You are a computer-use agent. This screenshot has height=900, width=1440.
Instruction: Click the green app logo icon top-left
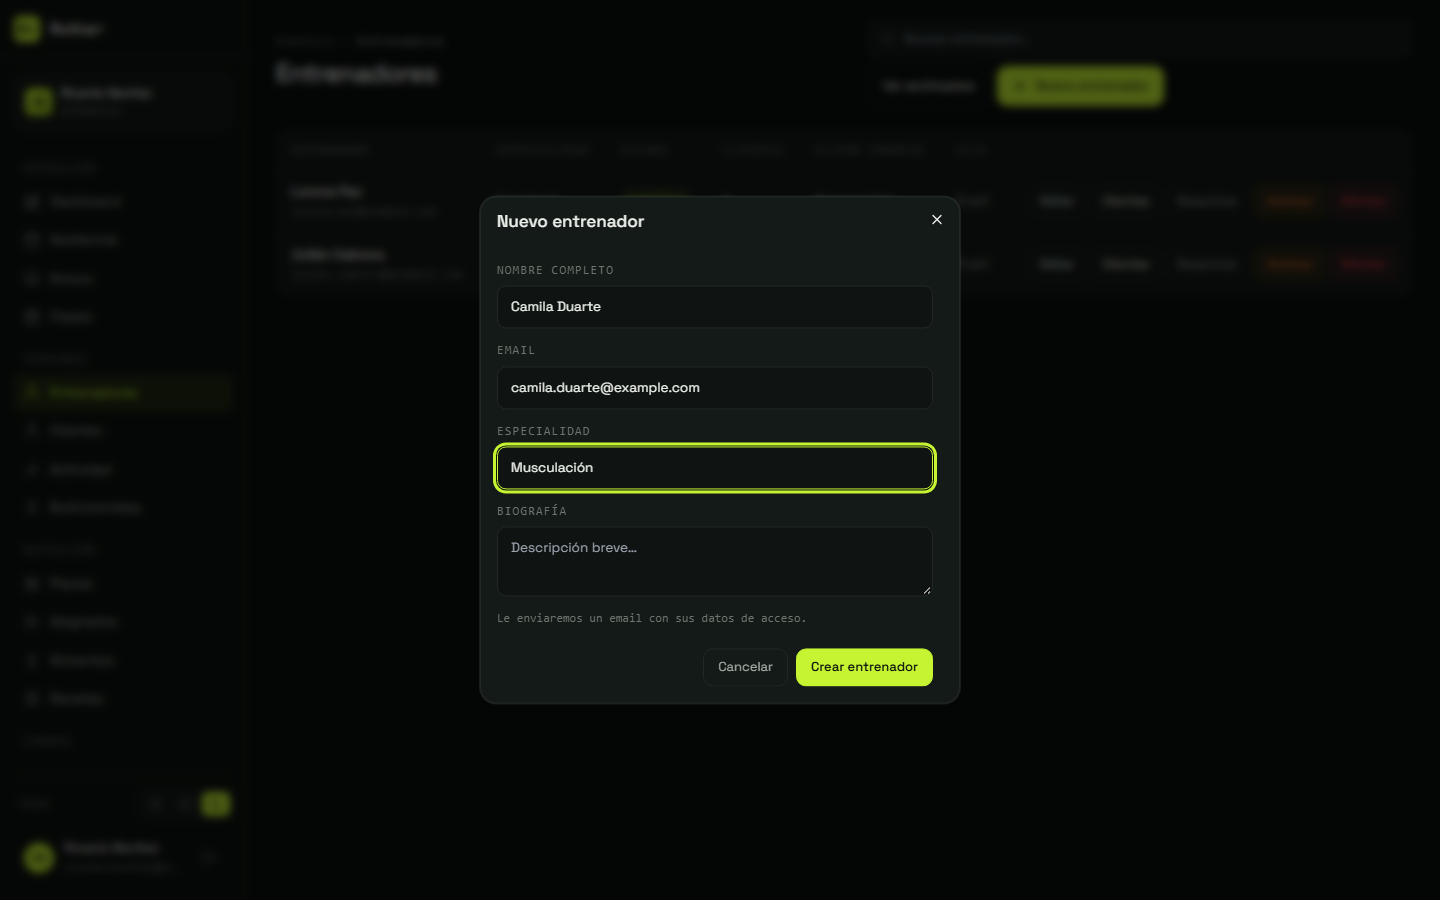(x=27, y=29)
